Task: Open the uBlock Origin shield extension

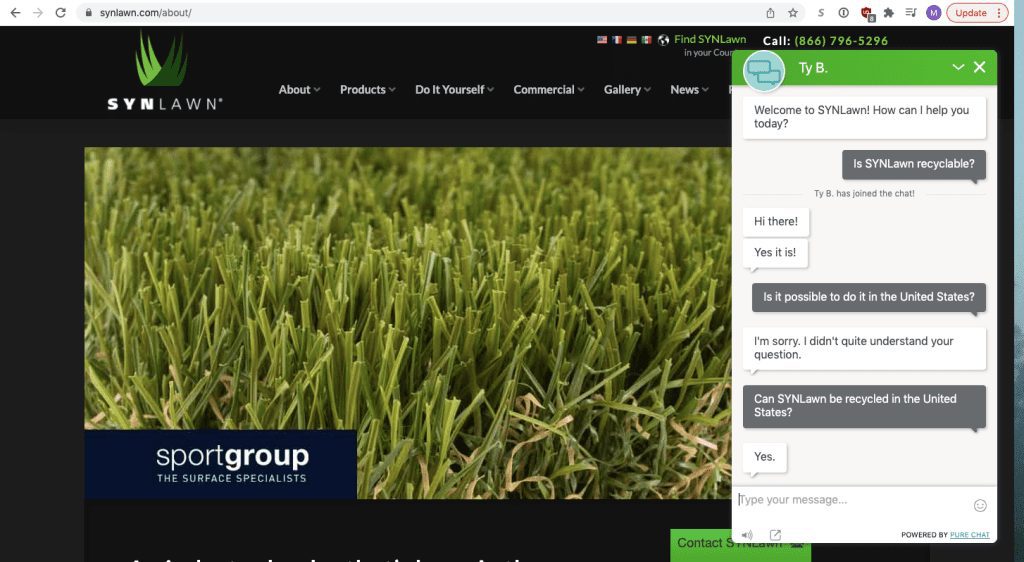Action: click(x=867, y=13)
